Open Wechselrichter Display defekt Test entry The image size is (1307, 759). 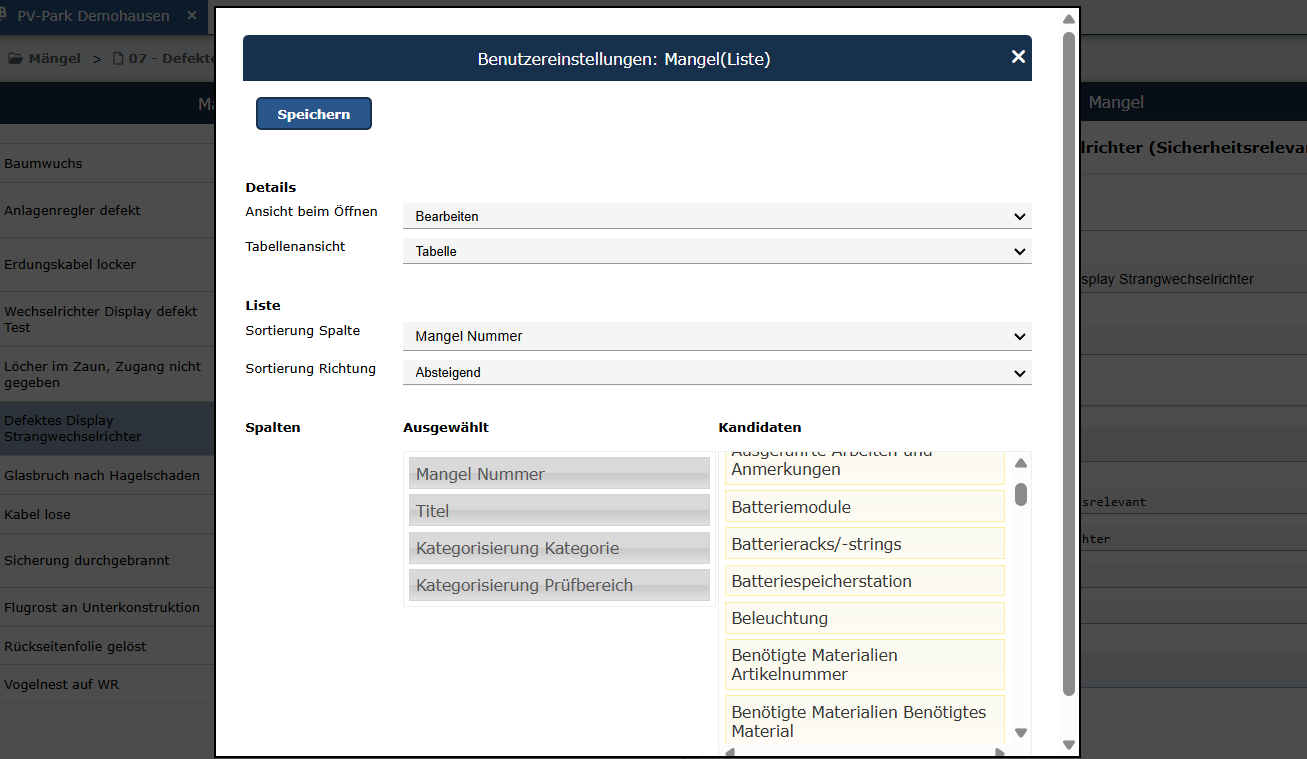click(107, 319)
